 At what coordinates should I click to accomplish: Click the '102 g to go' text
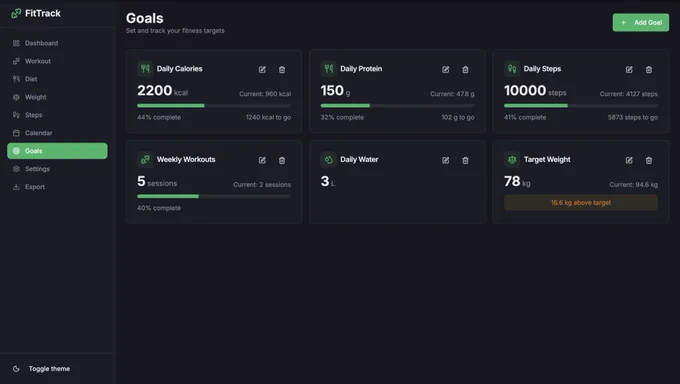pos(458,117)
